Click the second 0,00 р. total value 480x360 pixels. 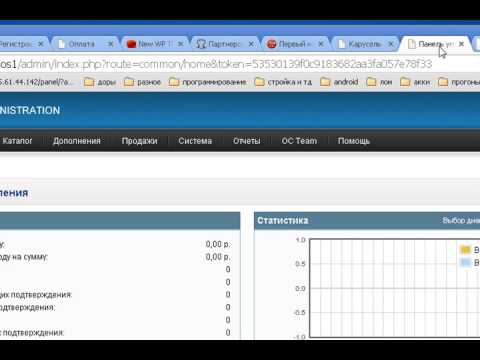click(218, 257)
